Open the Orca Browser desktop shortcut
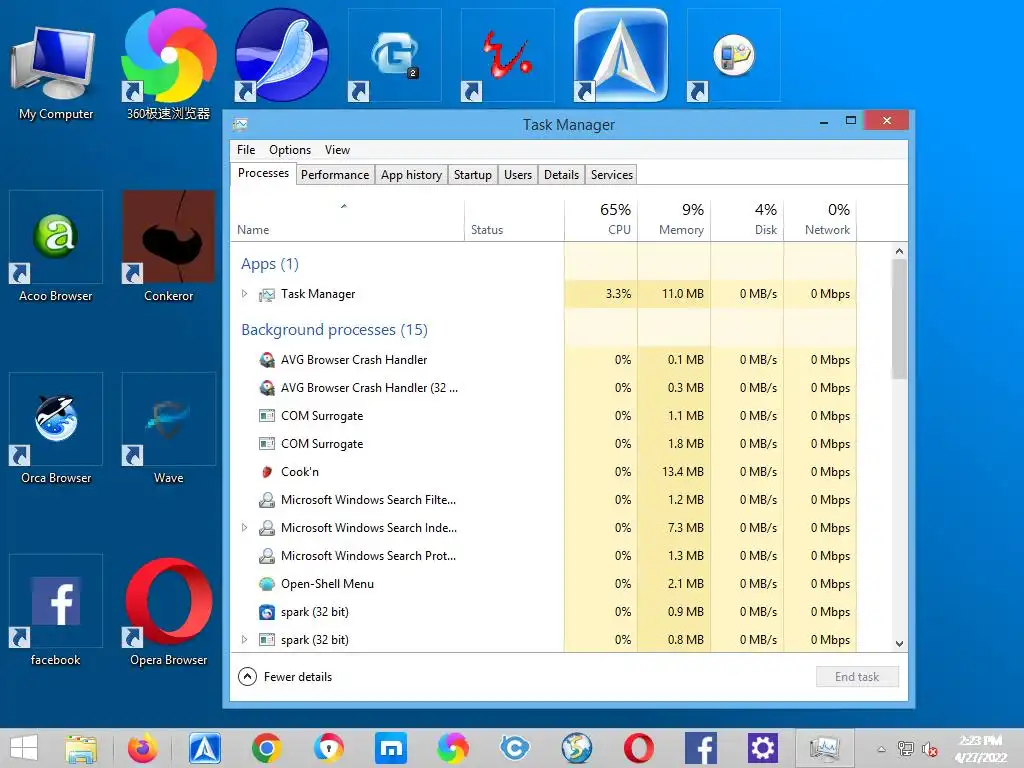This screenshot has width=1024, height=768. coord(56,429)
